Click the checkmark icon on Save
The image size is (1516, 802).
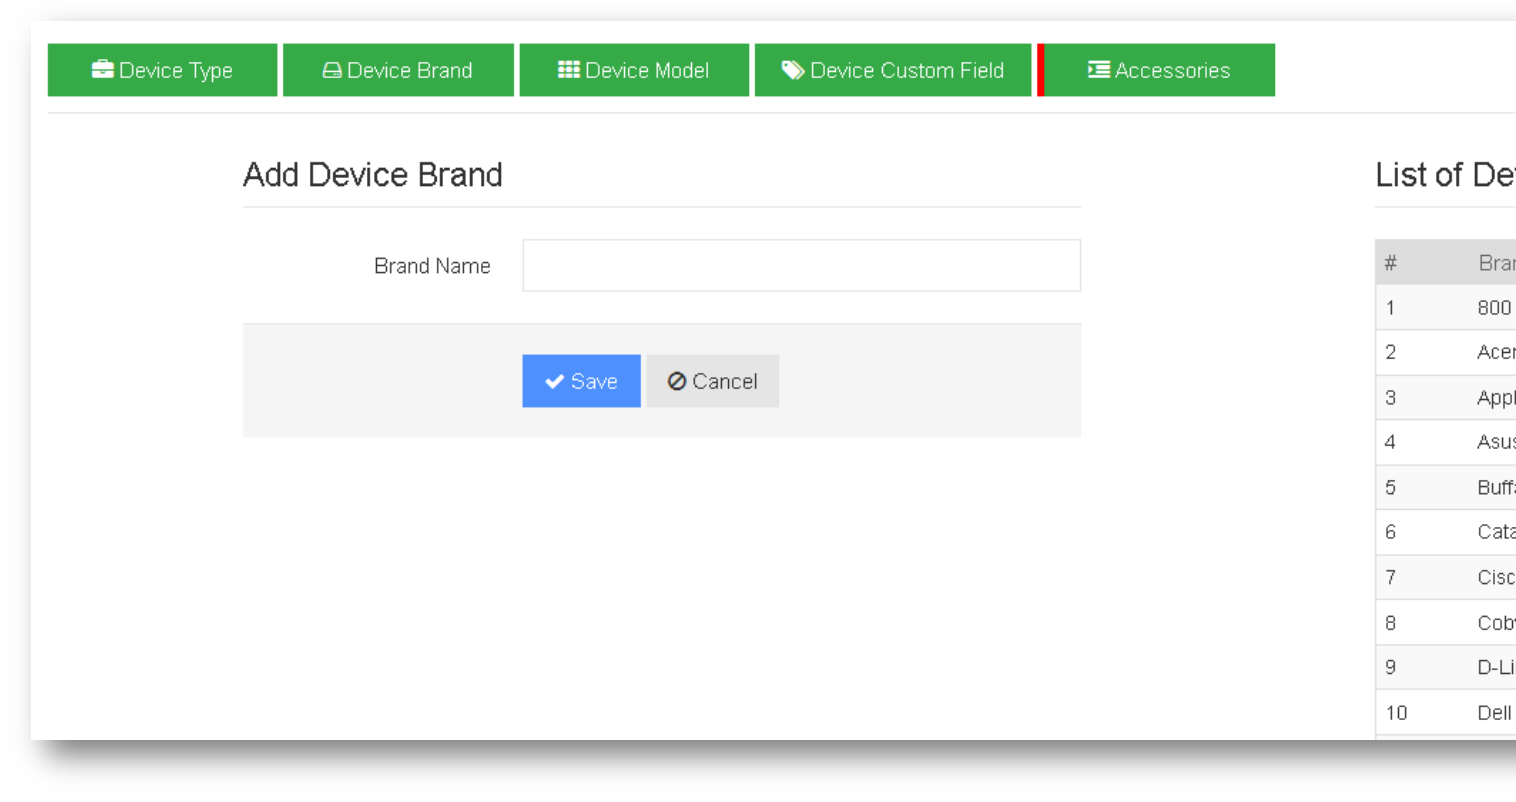[x=555, y=381]
